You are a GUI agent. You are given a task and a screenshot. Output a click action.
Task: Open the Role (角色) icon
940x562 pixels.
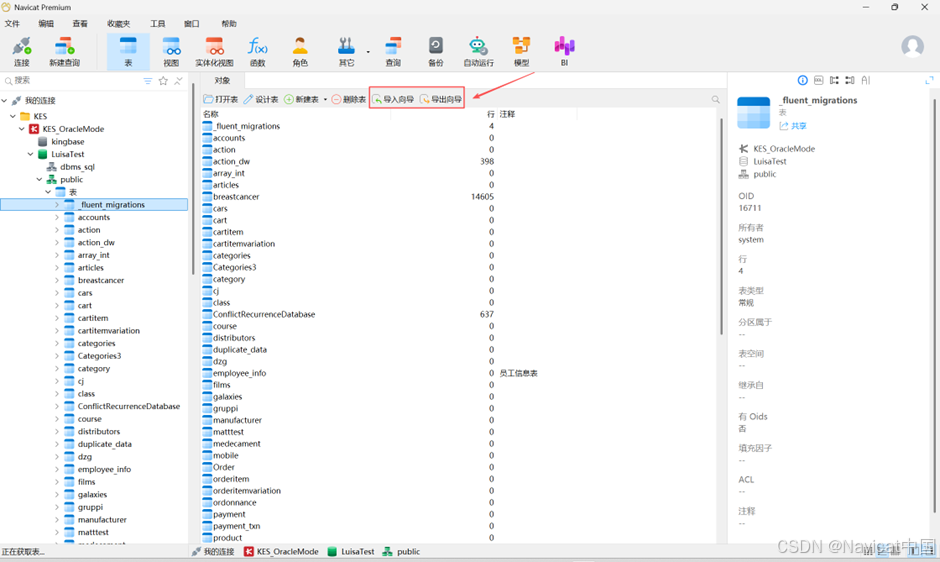point(300,52)
